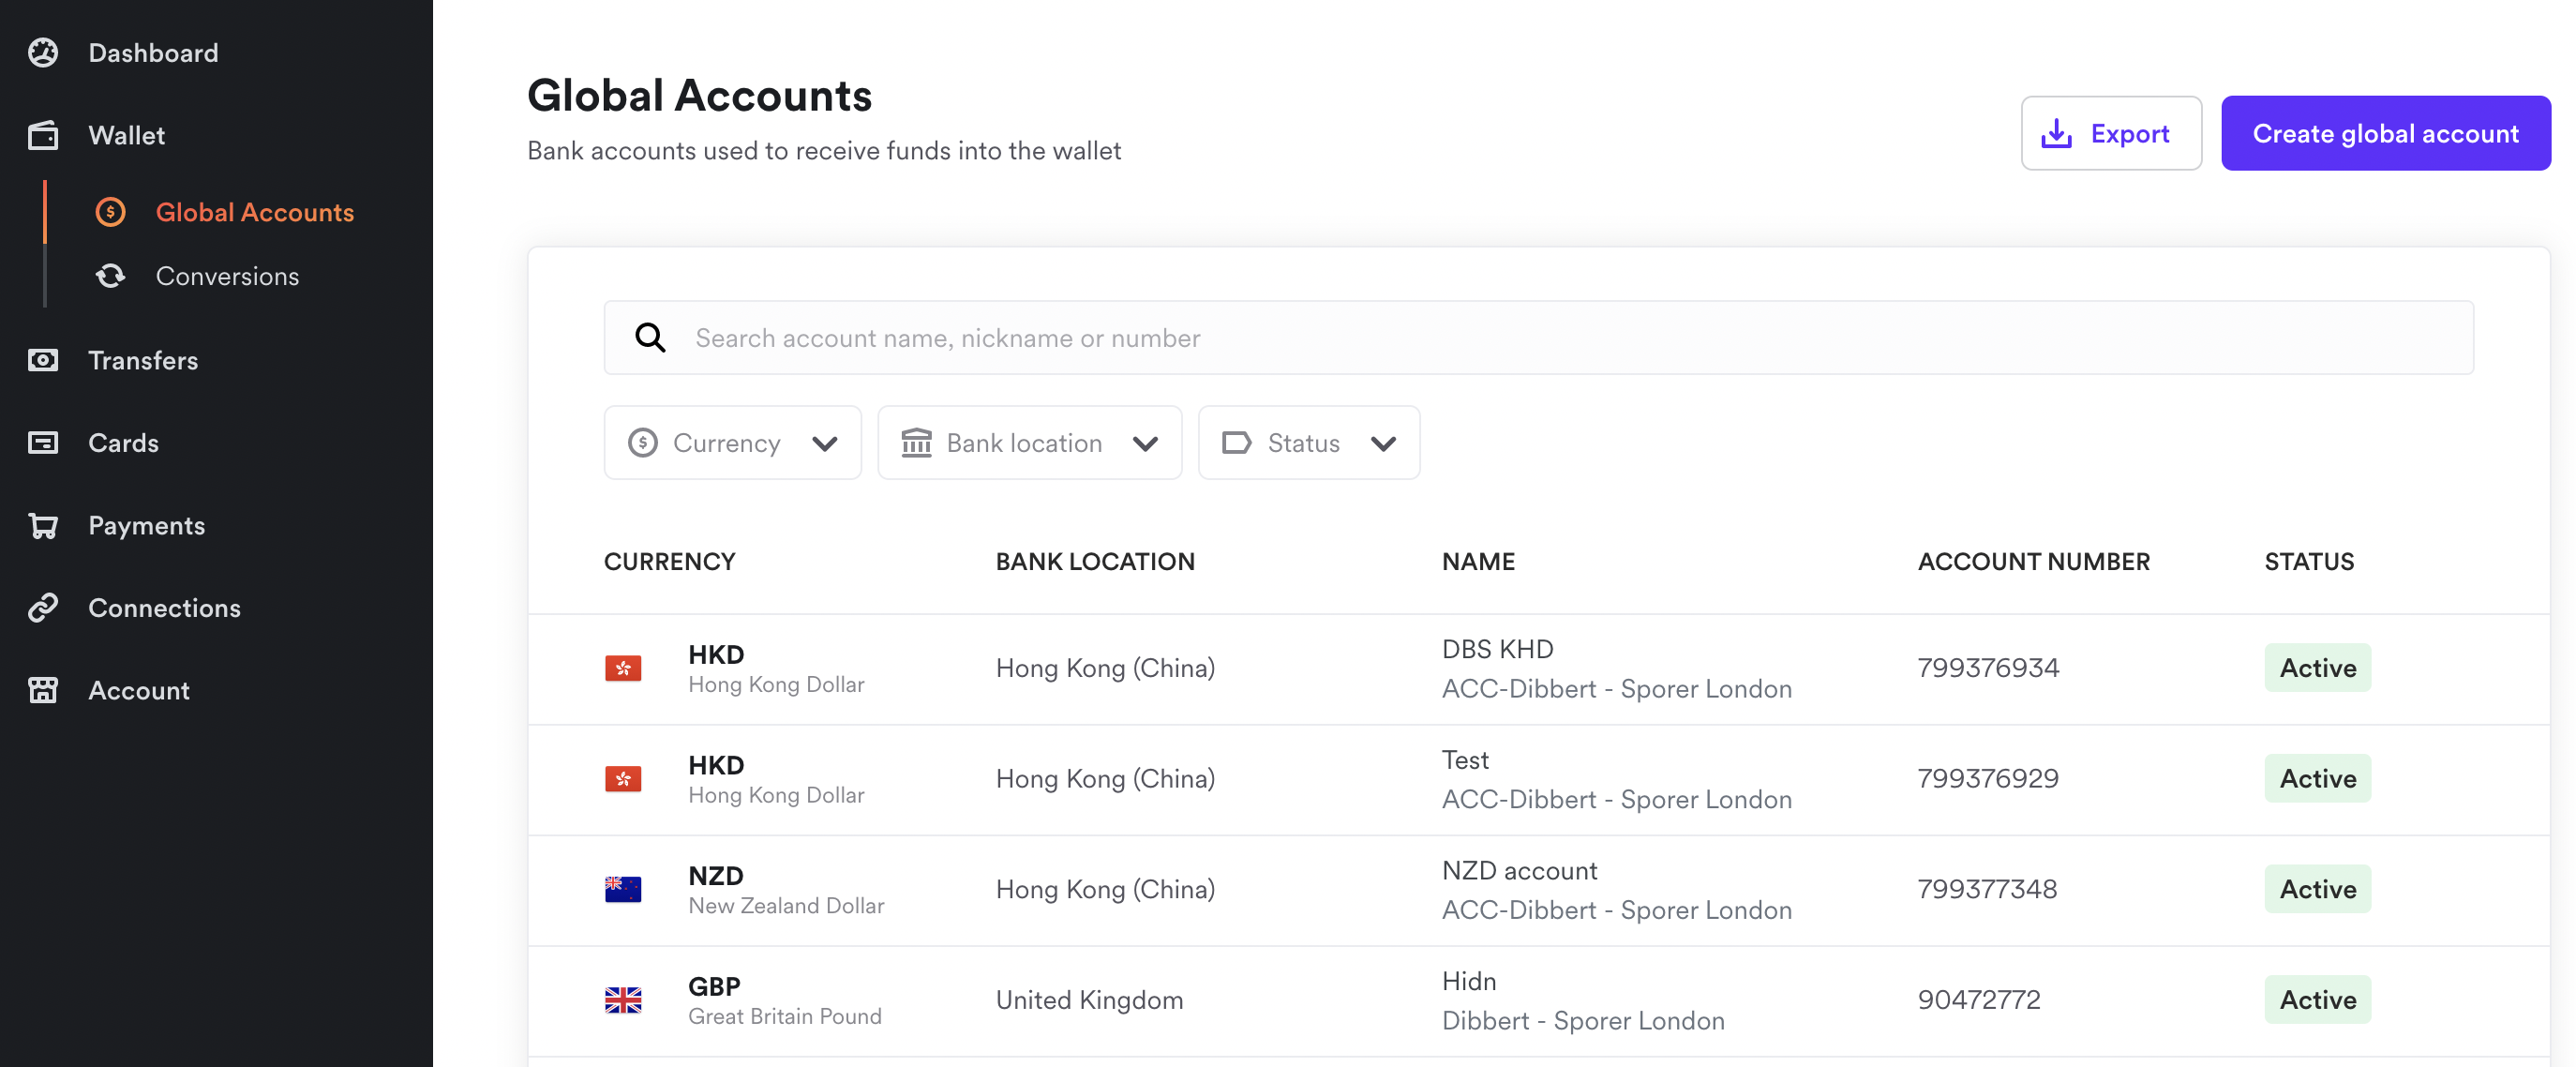Image resolution: width=2576 pixels, height=1067 pixels.
Task: Click the Create global account button
Action: 2385,132
